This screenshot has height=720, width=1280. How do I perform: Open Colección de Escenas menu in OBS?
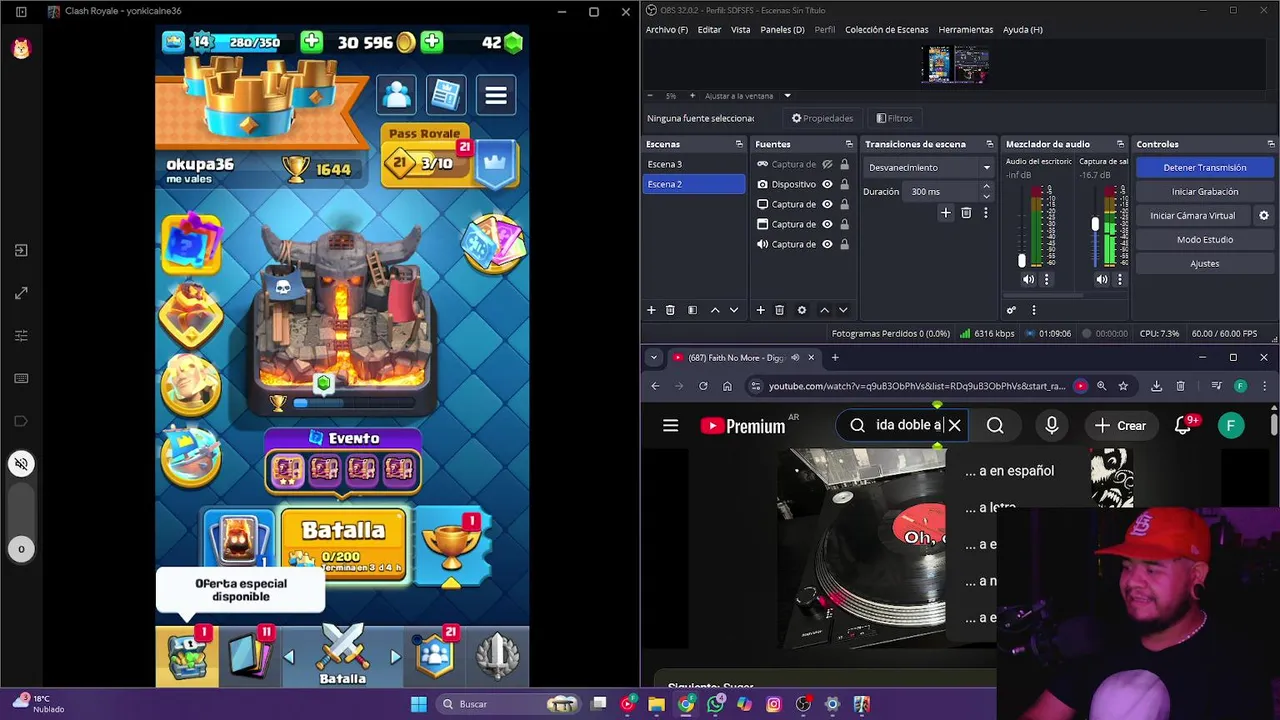click(x=886, y=29)
